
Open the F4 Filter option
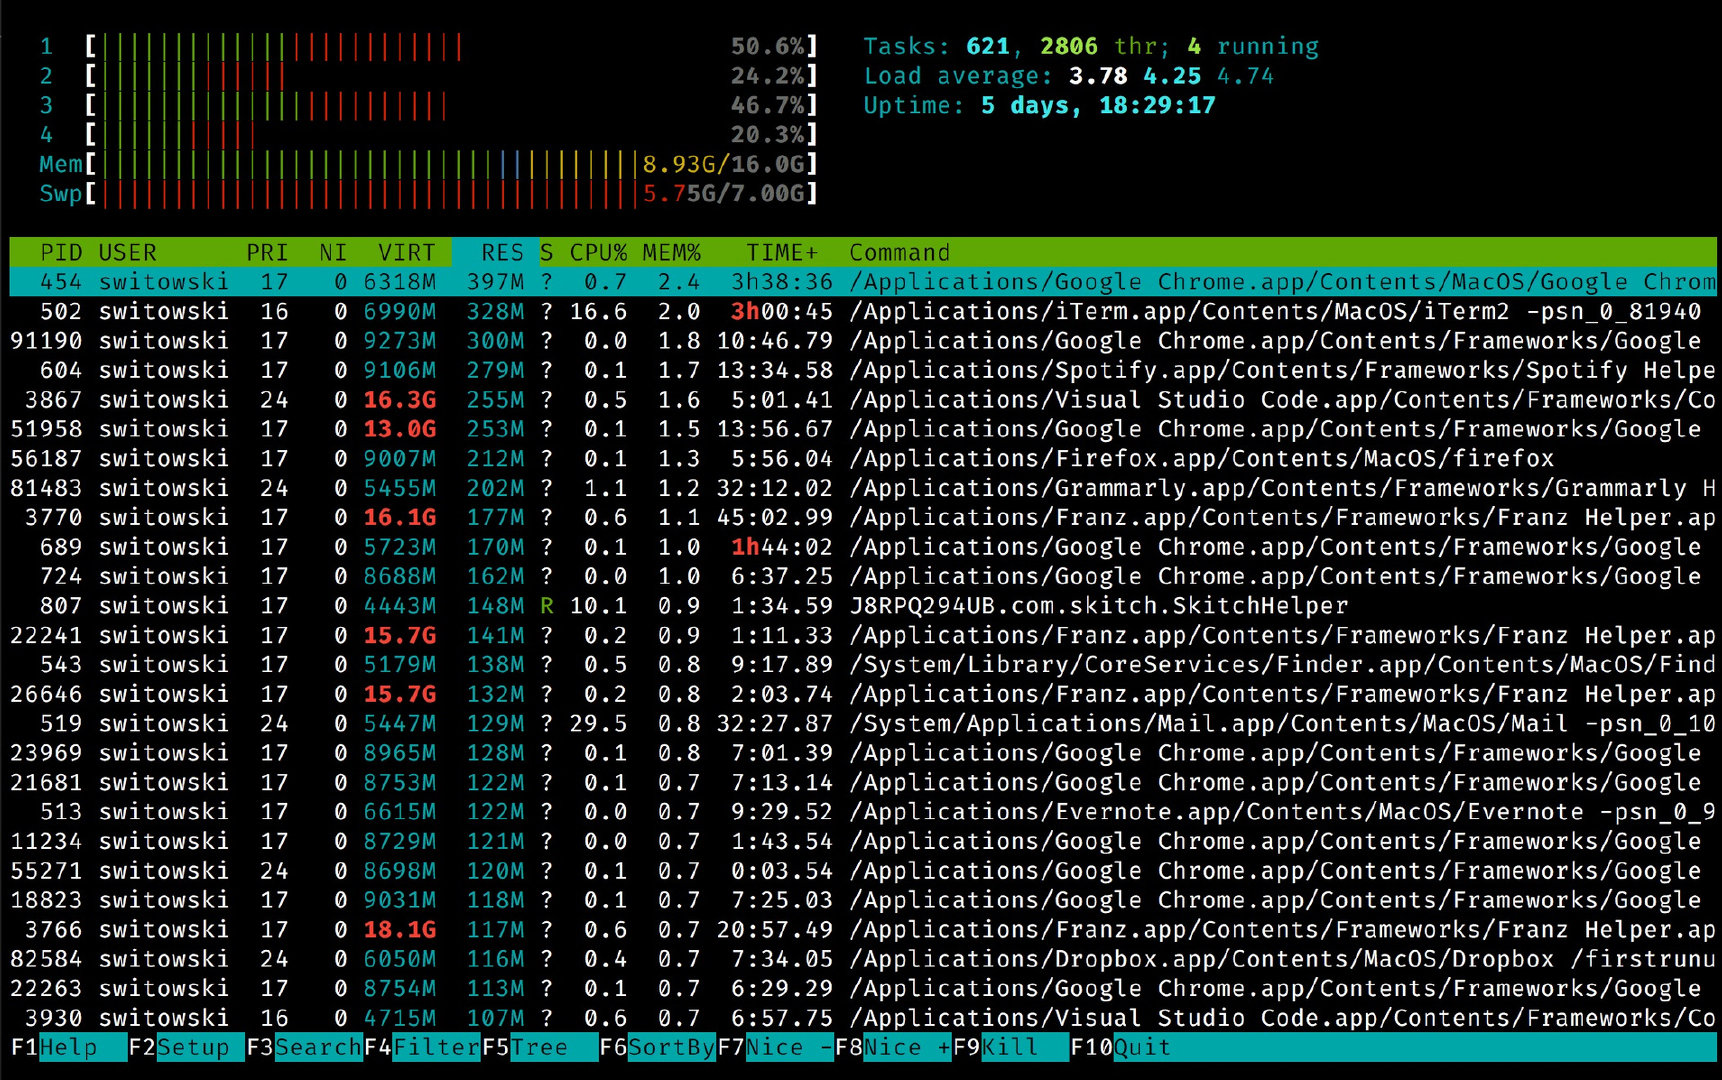(435, 1047)
